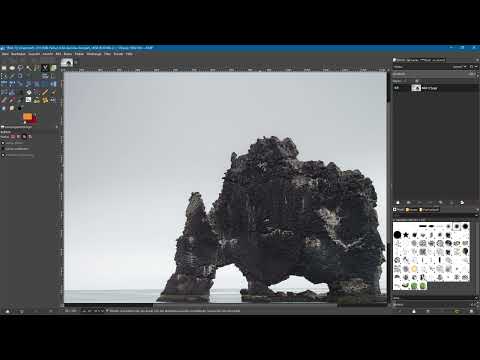Viewport: 480px width, 360px height.
Task: Open the Ebene menu
Action: 68,54
